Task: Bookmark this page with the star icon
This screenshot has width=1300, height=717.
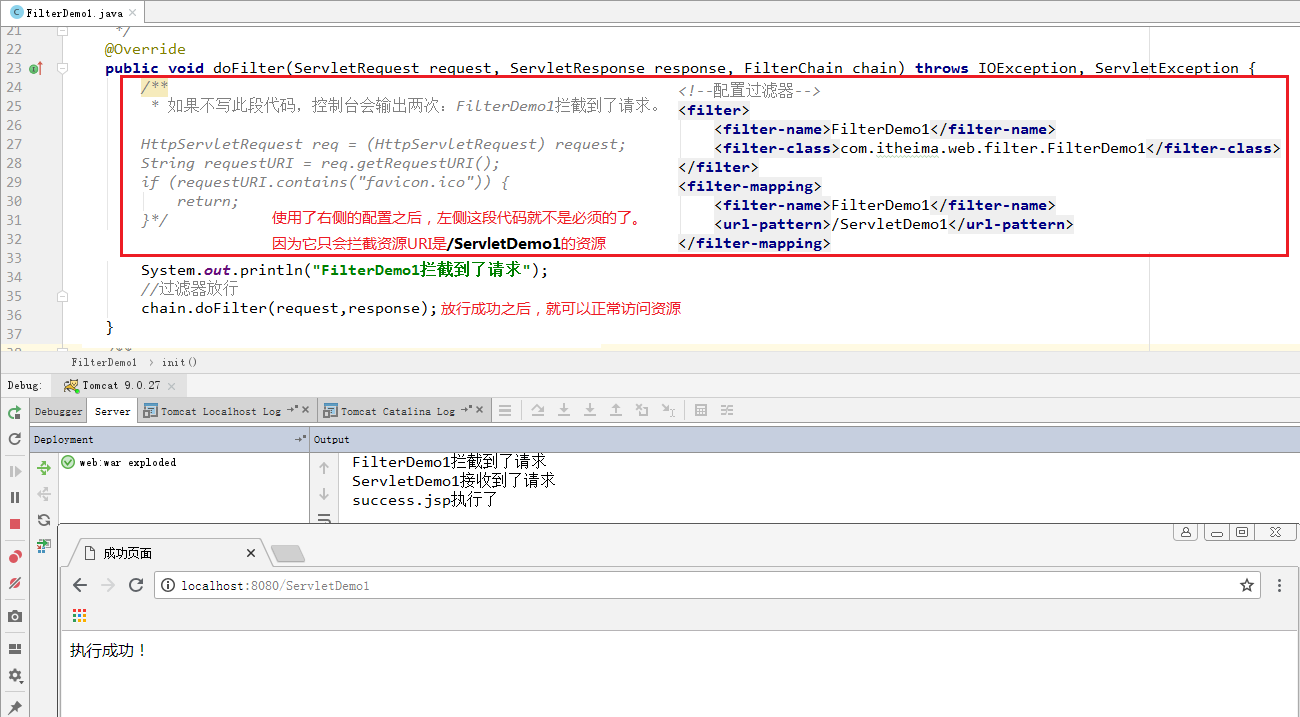Action: click(1246, 585)
